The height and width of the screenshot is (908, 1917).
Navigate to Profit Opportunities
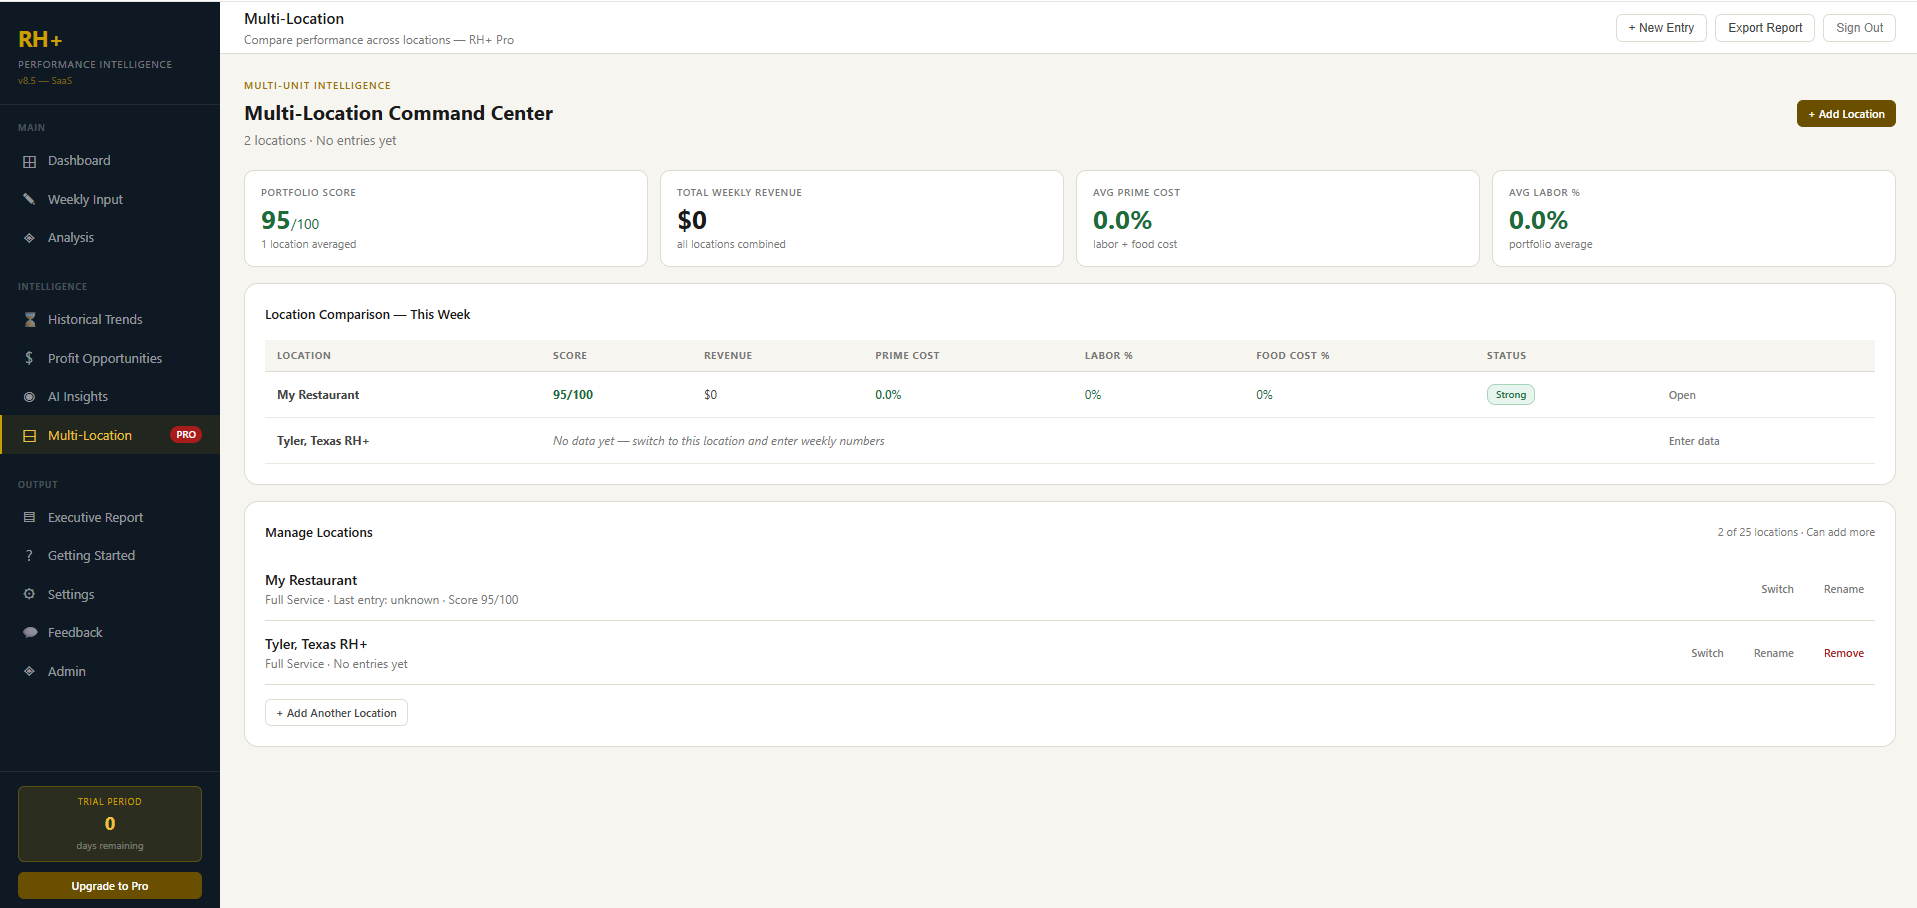(110, 358)
